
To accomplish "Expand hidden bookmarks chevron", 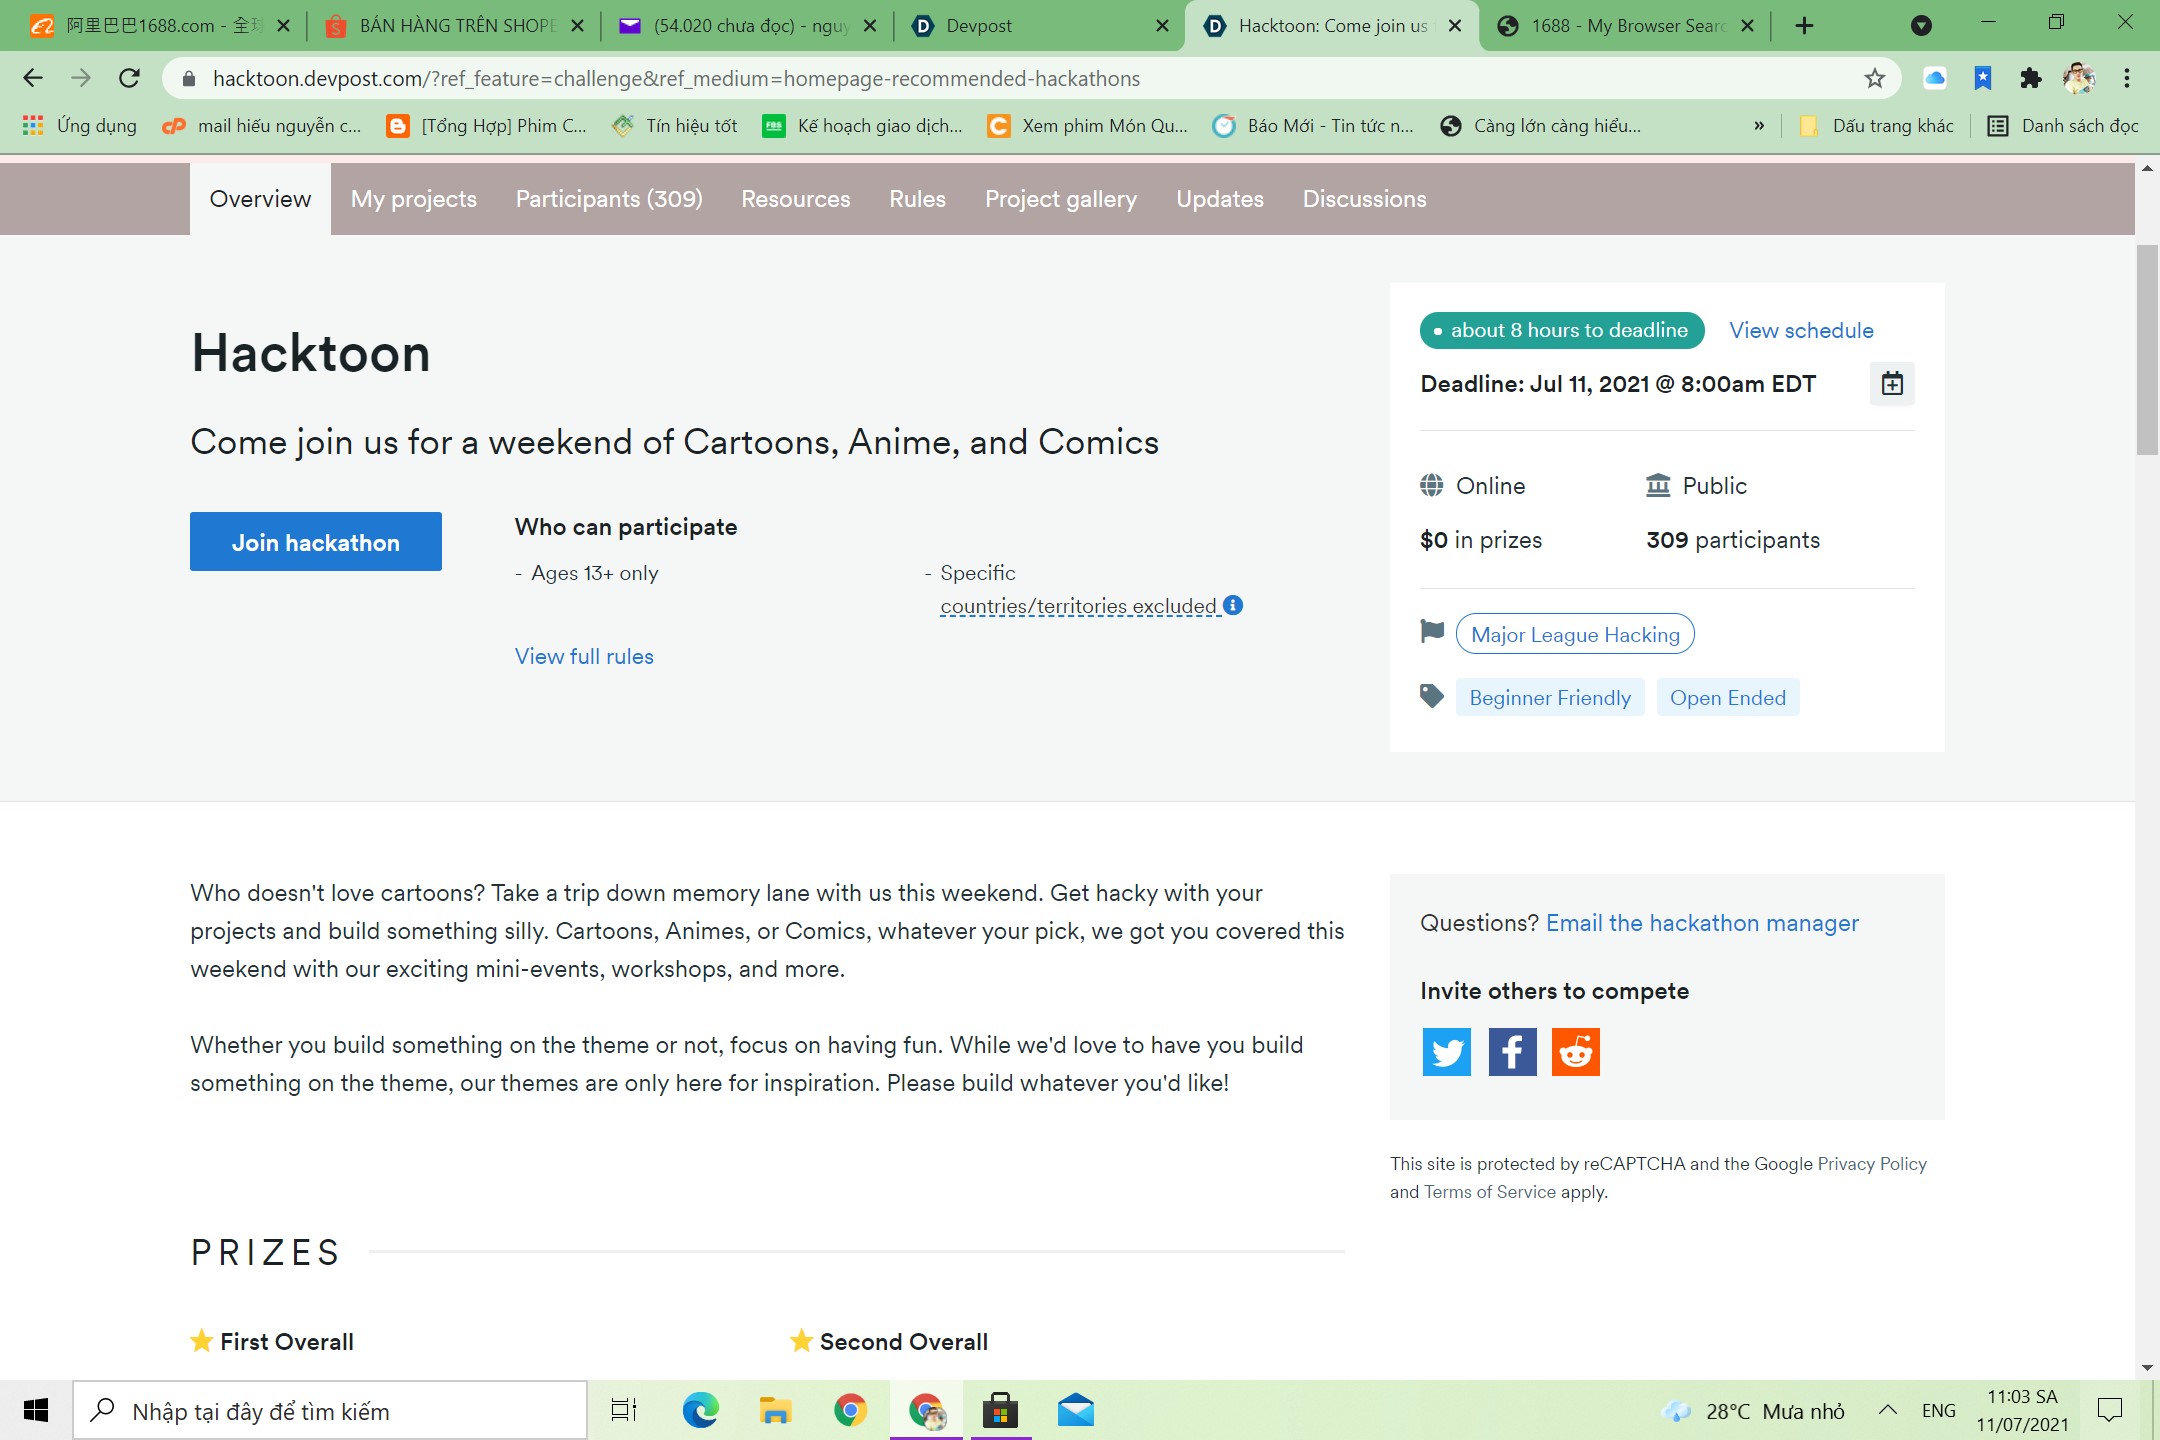I will click(1758, 126).
